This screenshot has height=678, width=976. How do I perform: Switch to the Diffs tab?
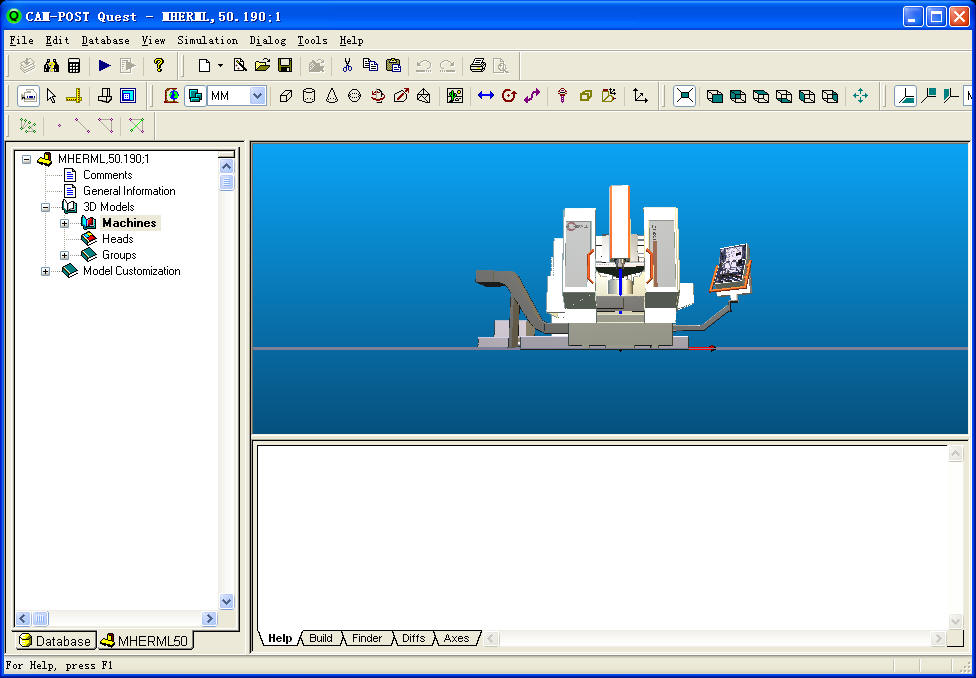[x=414, y=638]
